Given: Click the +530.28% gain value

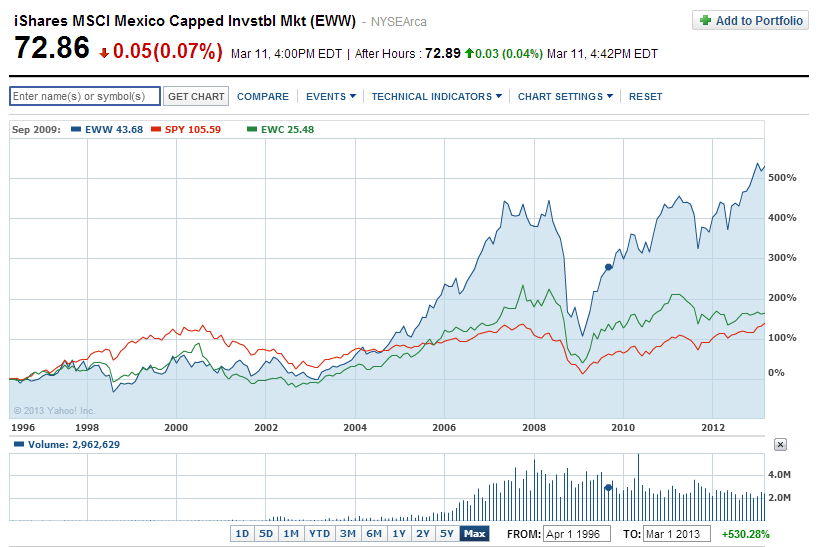Looking at the screenshot, I should pyautogui.click(x=745, y=534).
